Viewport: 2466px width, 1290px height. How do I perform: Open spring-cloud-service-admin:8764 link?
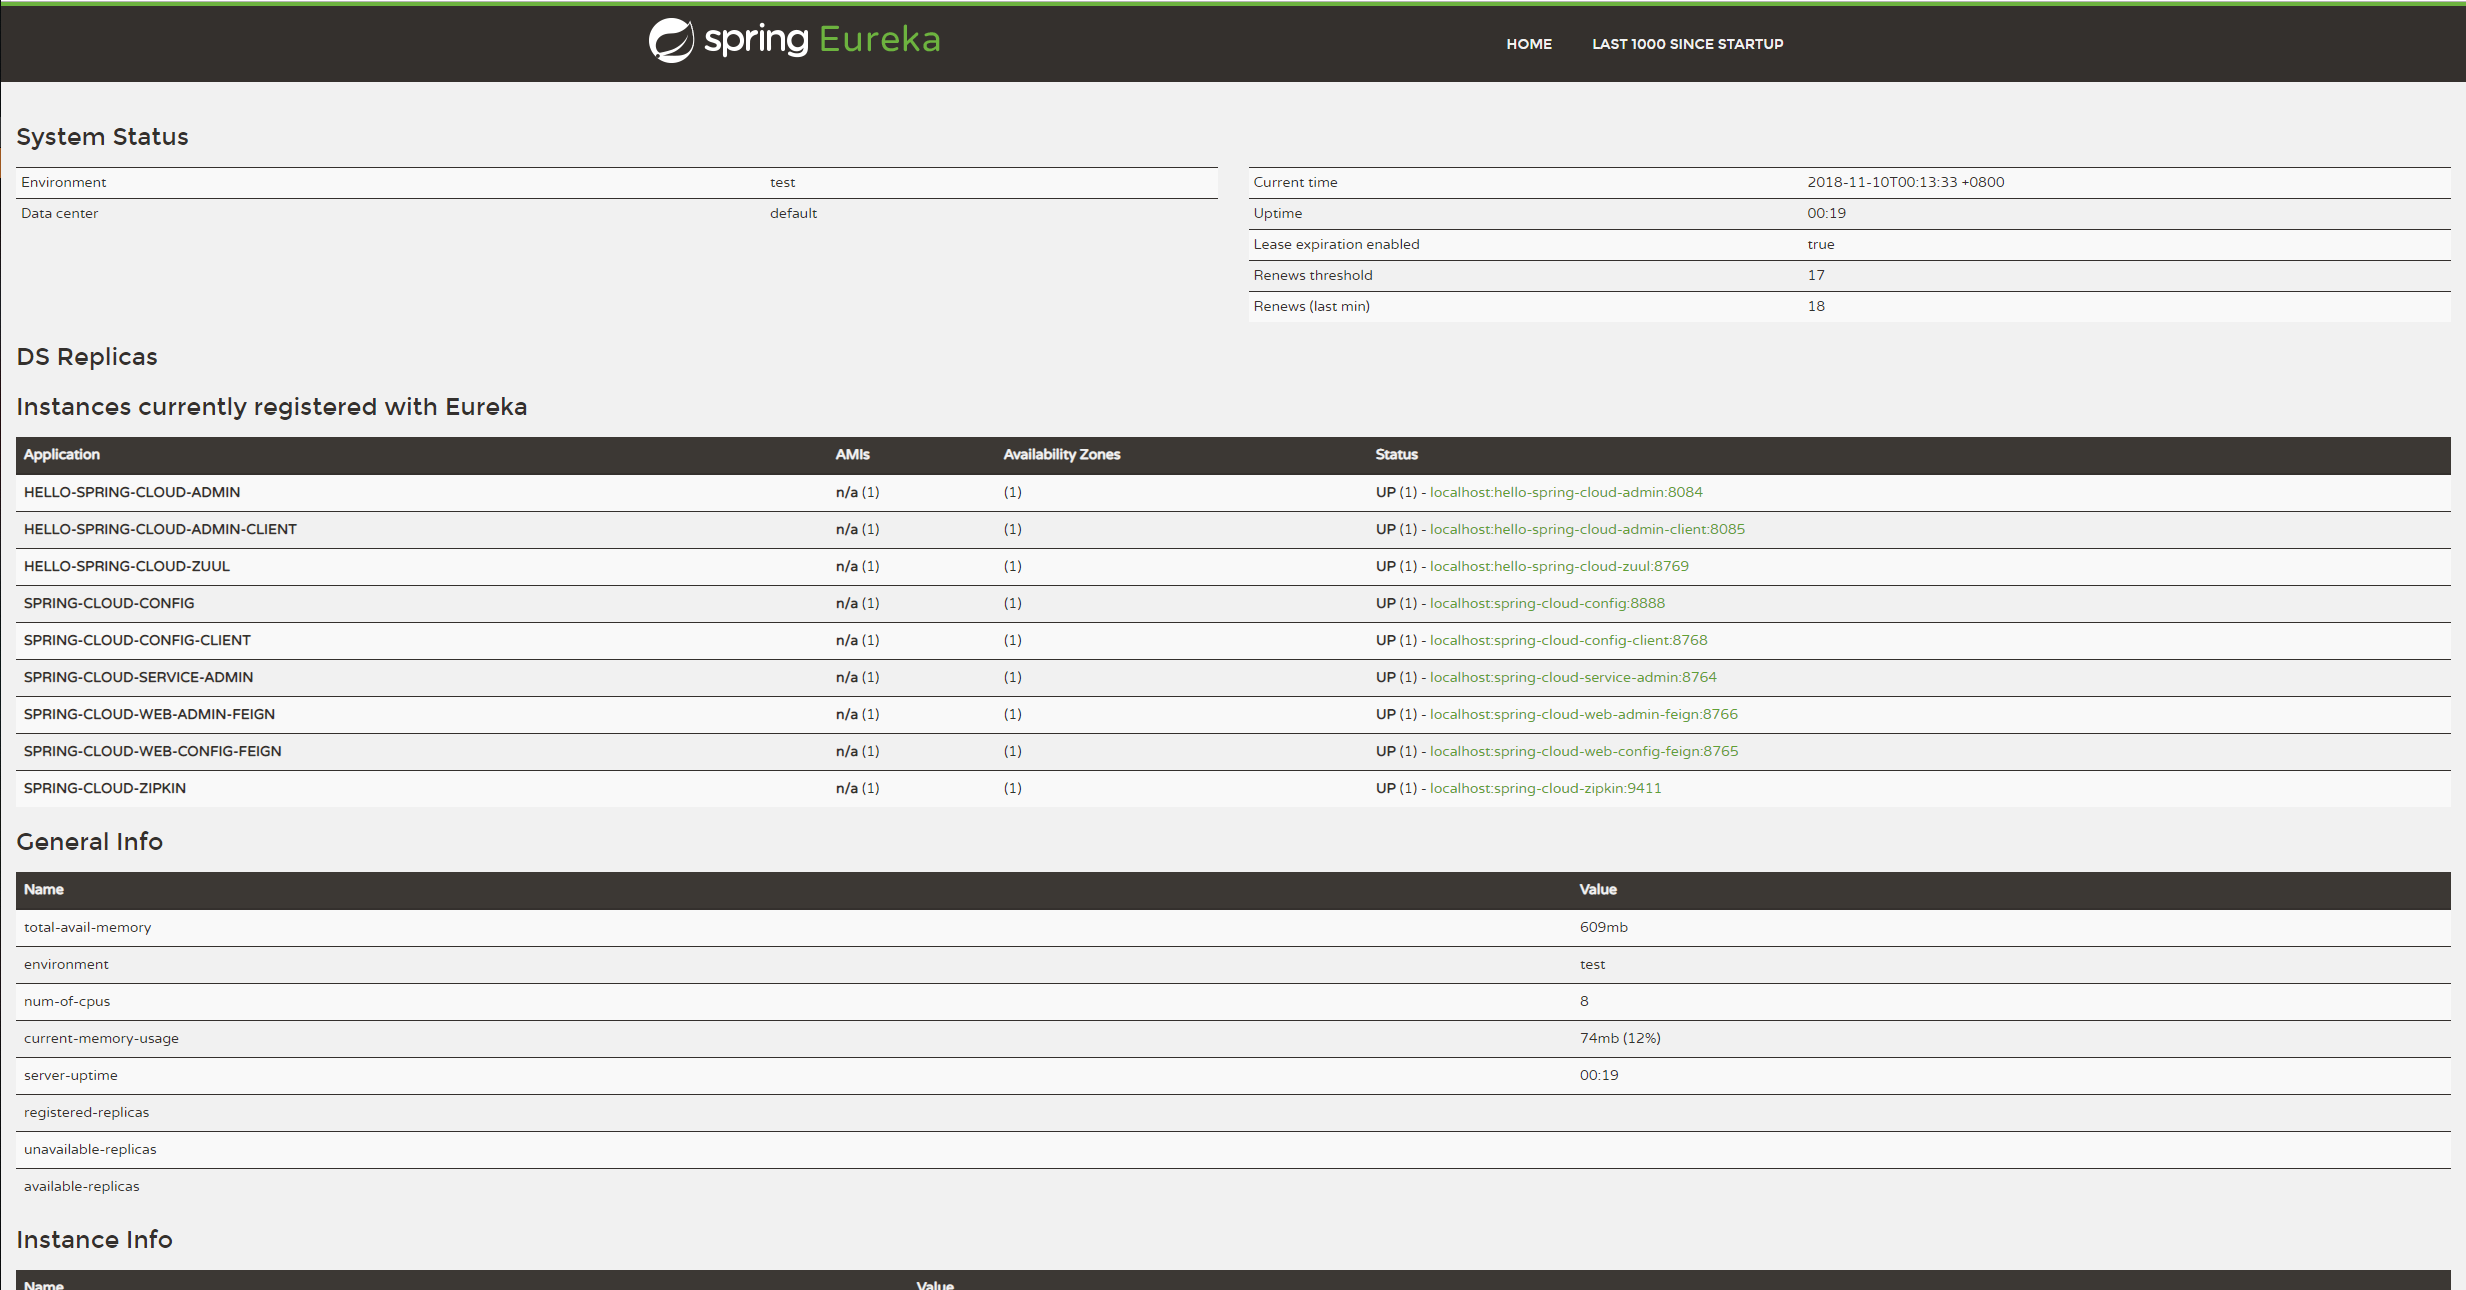click(x=1572, y=677)
